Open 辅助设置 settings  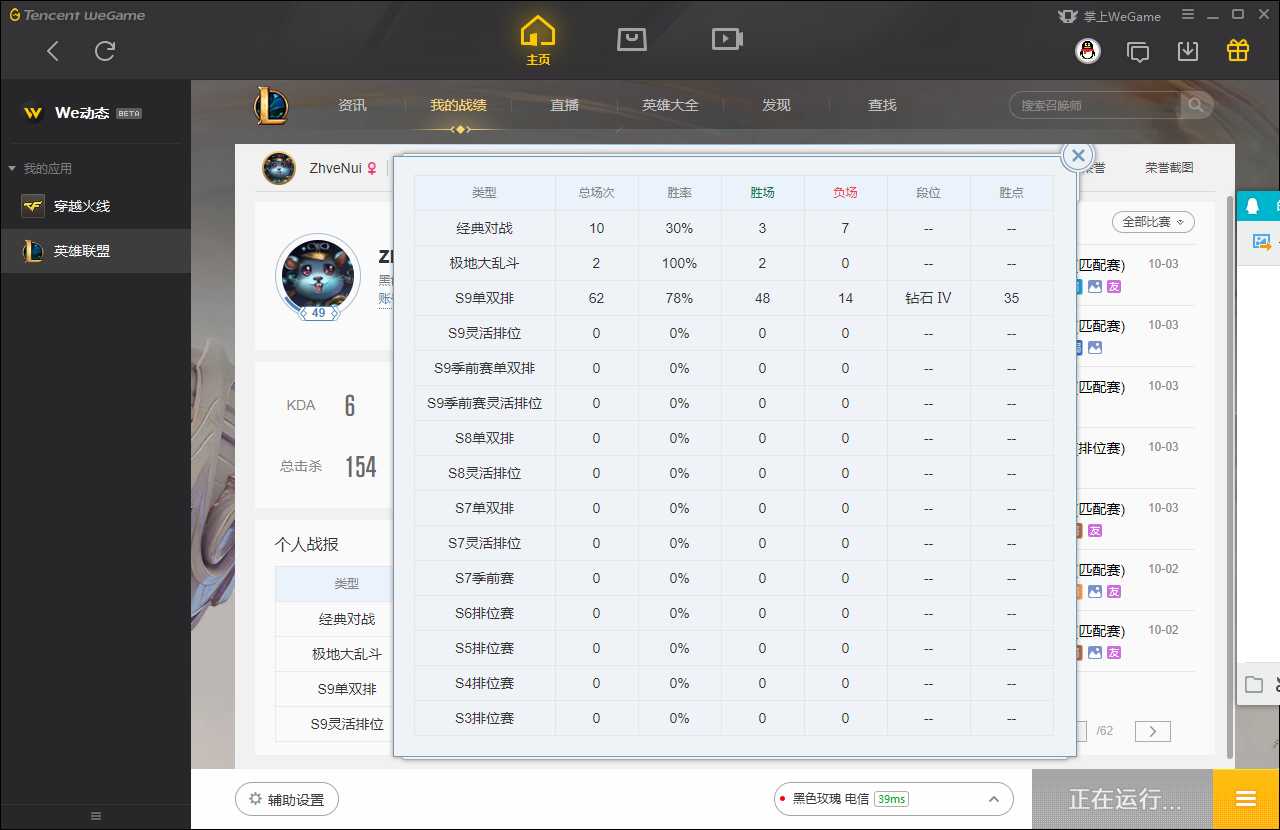(x=287, y=800)
